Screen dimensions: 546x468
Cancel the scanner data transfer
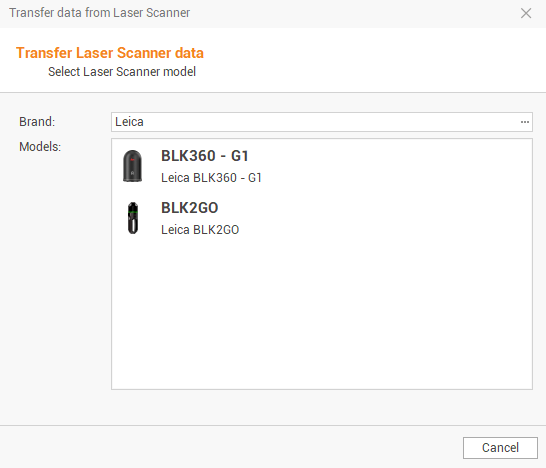tap(500, 448)
